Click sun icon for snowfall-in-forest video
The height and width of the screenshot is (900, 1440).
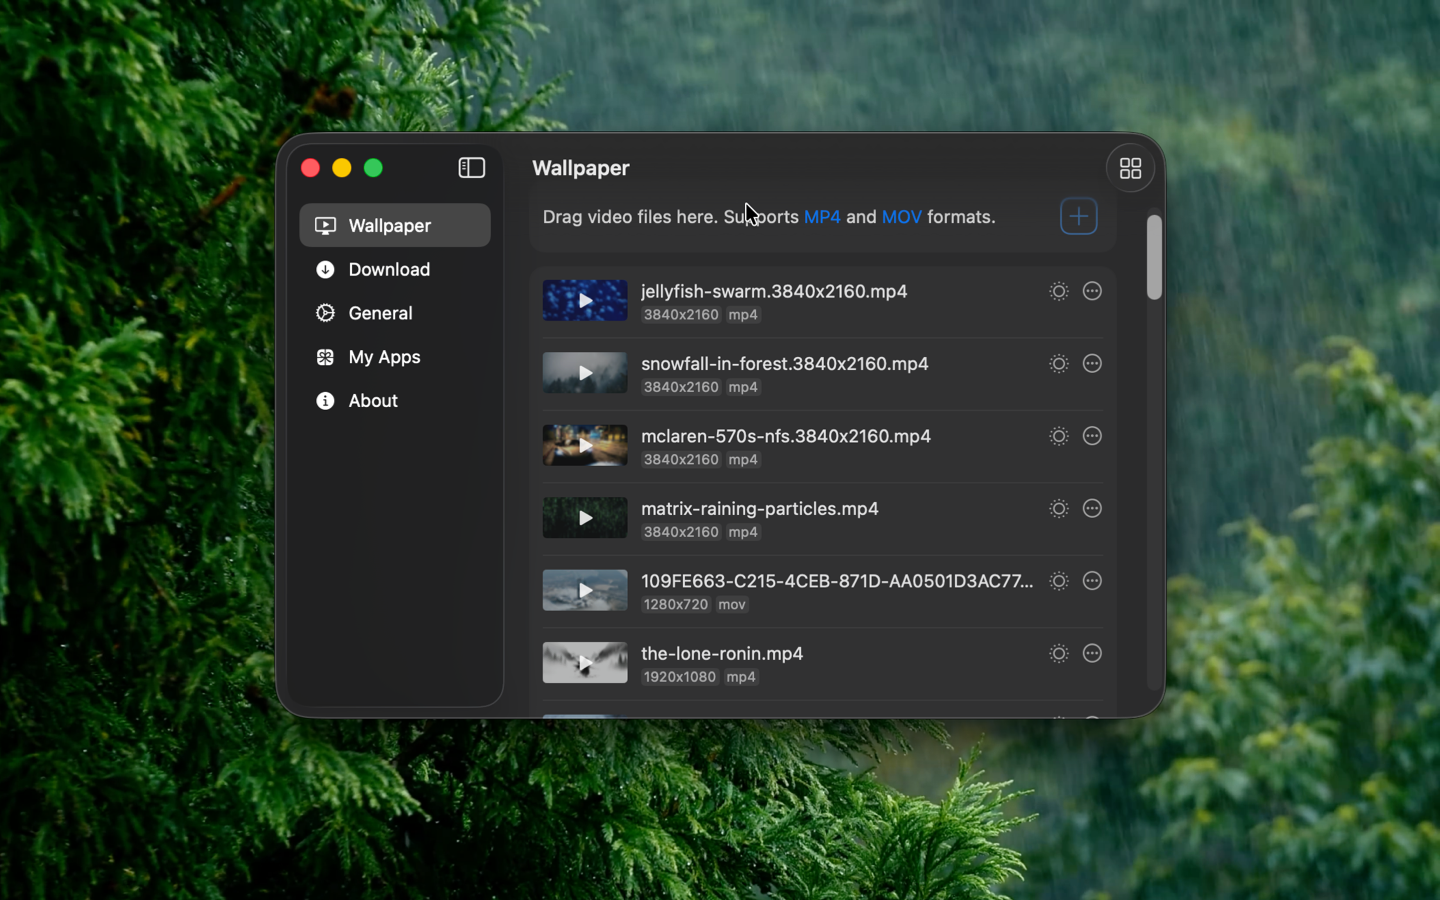click(1058, 364)
